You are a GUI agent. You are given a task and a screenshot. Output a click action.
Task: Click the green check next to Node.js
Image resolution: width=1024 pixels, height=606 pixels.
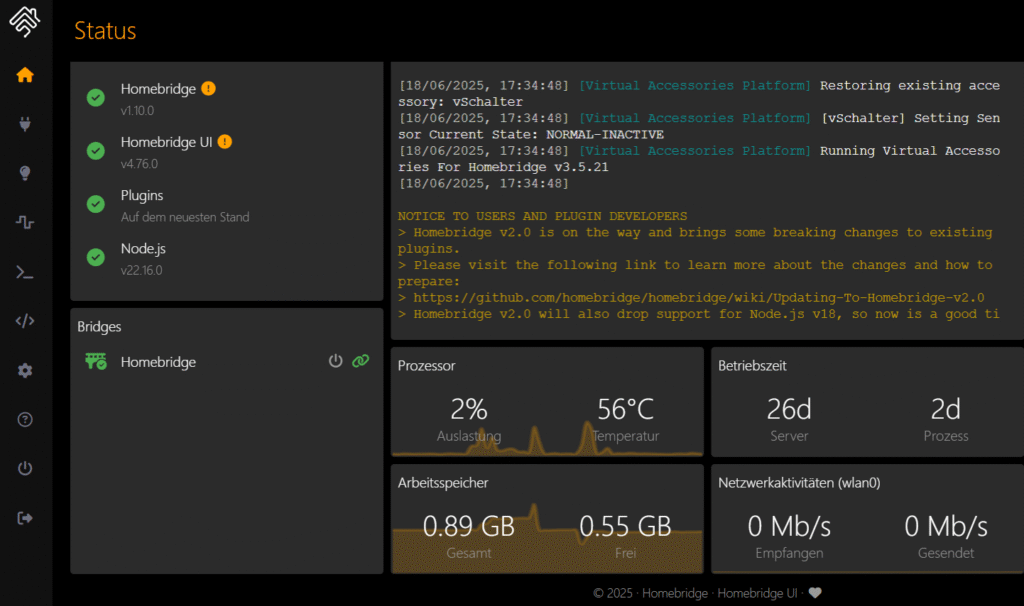tap(96, 257)
